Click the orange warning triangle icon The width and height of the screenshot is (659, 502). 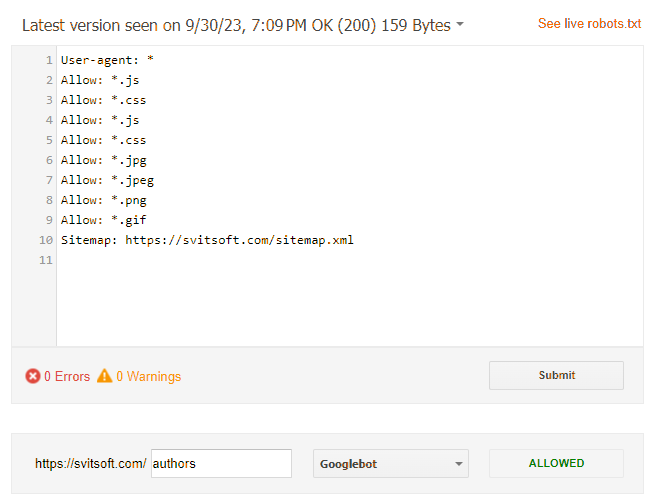click(x=104, y=376)
